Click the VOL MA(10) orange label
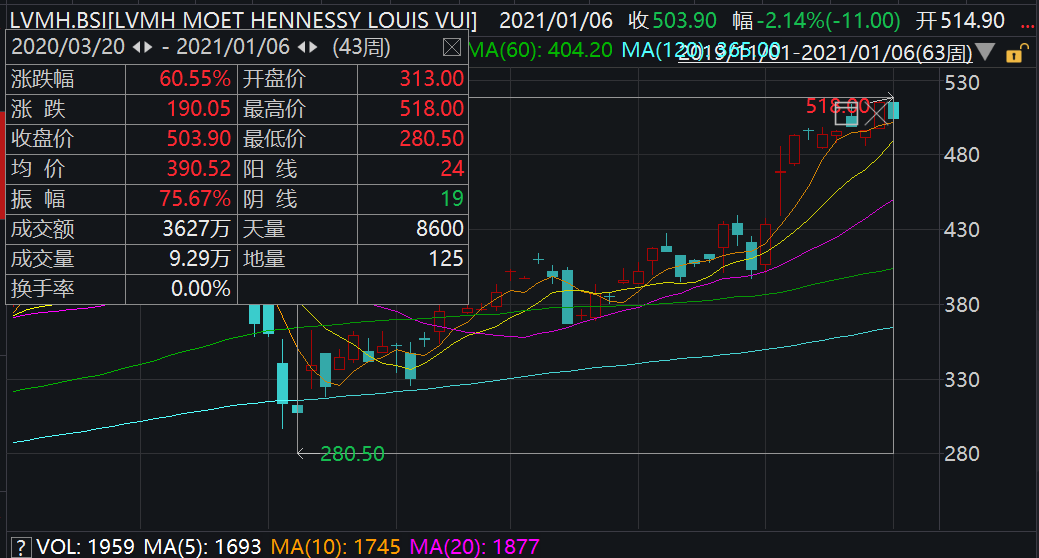The height and width of the screenshot is (558, 1039). point(335,547)
